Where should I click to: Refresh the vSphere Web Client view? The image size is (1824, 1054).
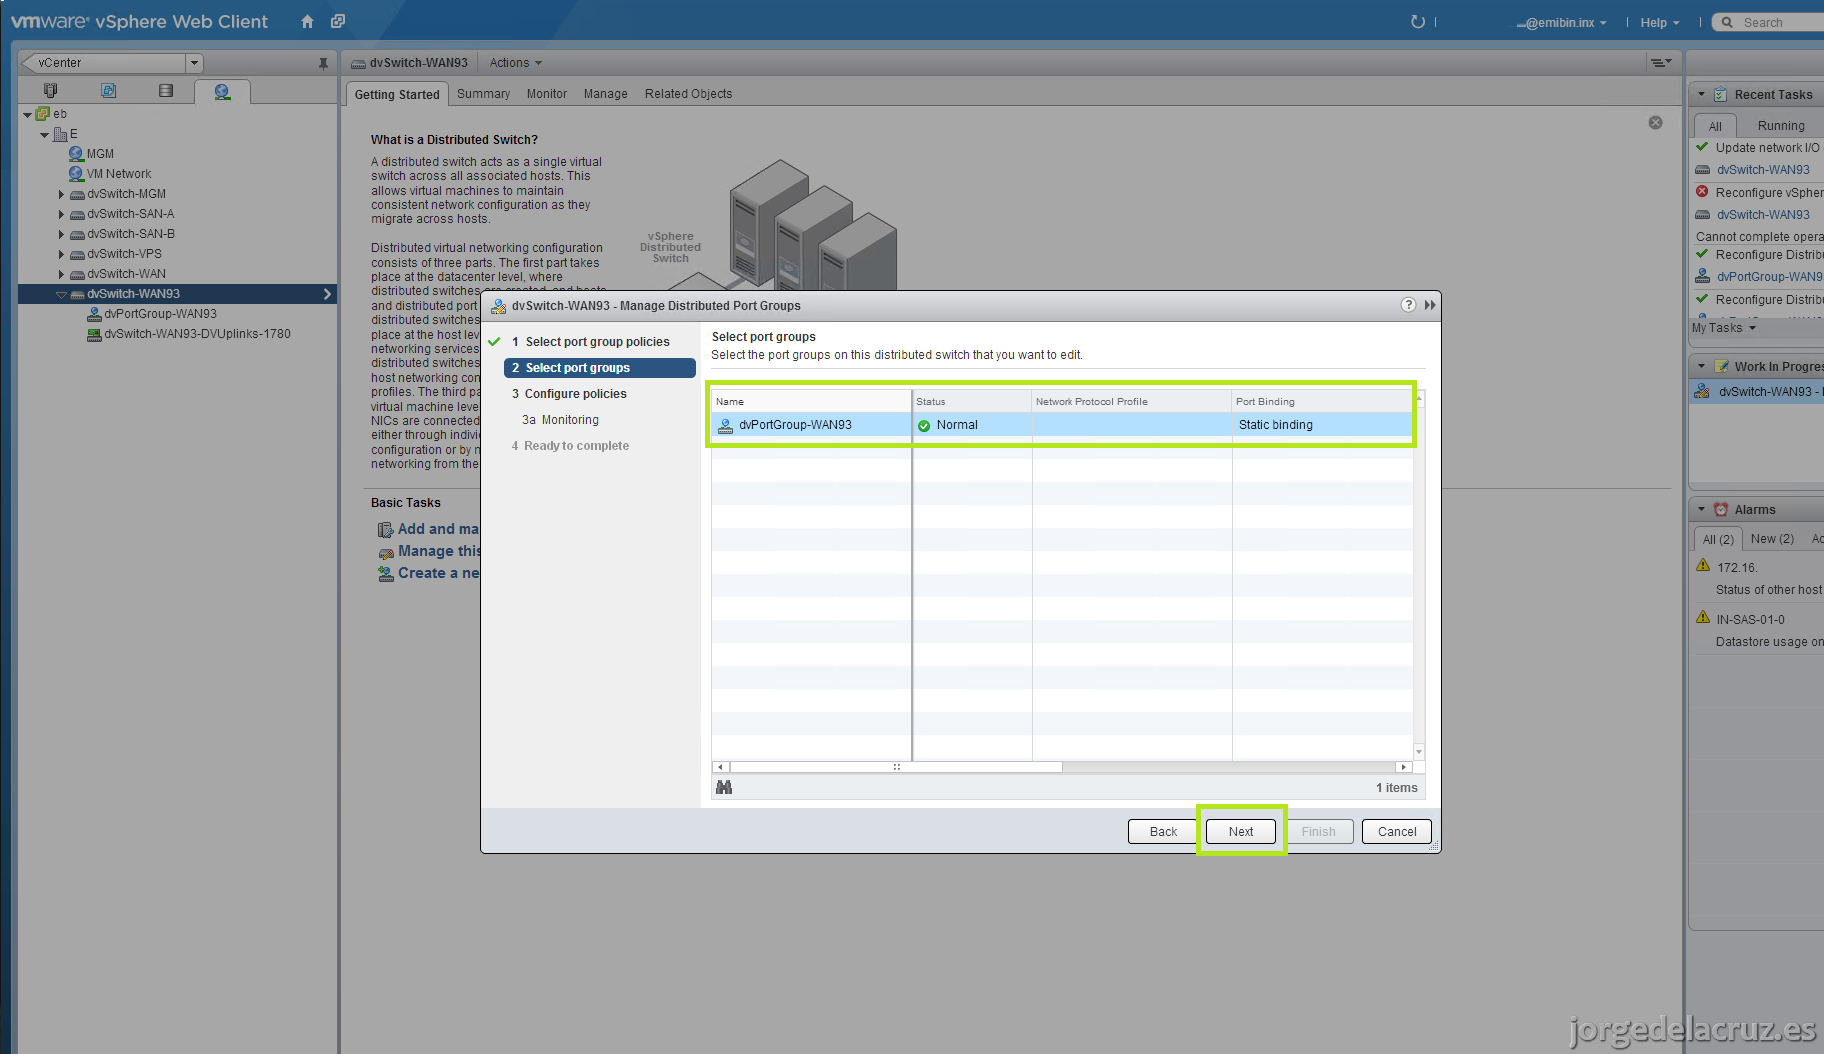[1417, 21]
